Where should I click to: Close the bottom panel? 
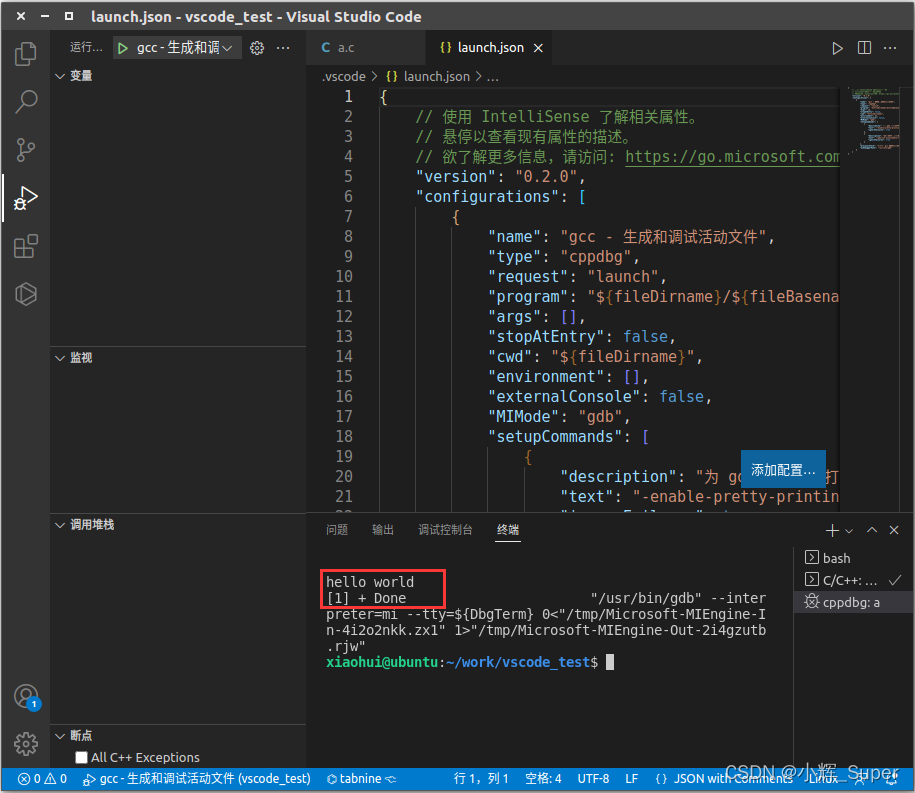pos(893,530)
